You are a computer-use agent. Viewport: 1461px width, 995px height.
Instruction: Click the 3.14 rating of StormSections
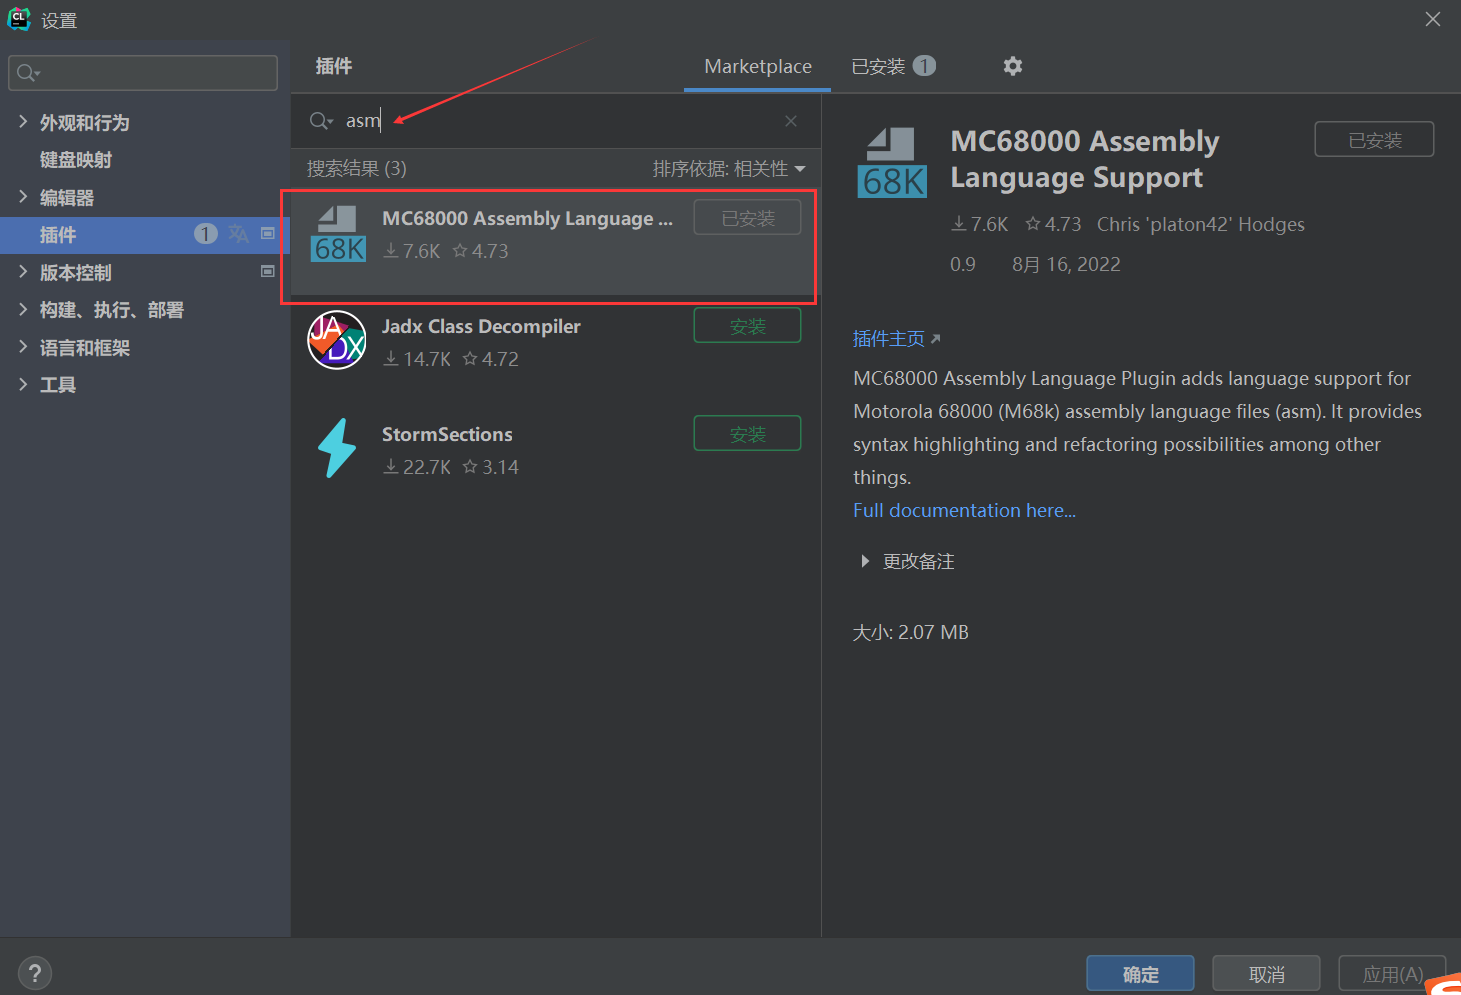click(490, 467)
